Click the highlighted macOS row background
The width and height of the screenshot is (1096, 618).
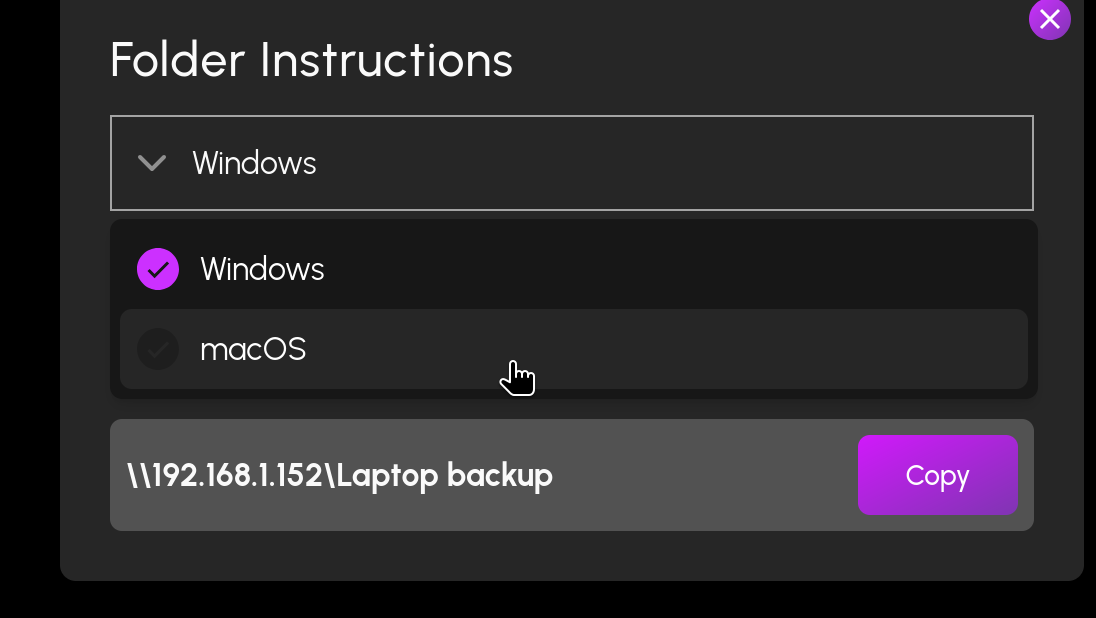point(664,349)
